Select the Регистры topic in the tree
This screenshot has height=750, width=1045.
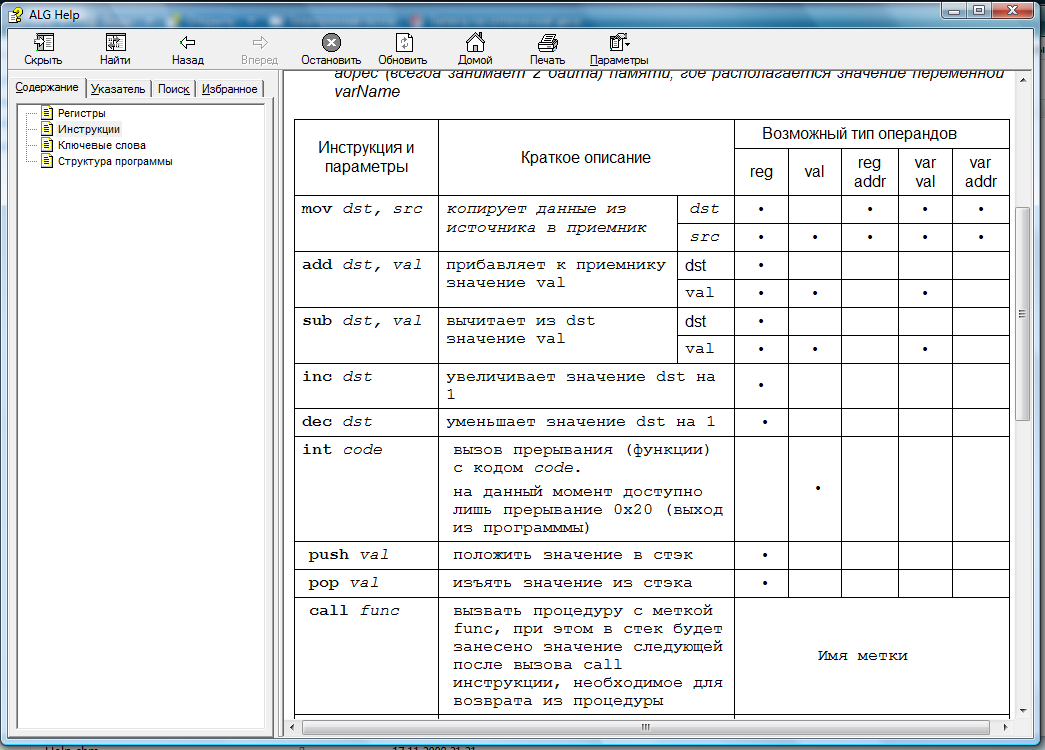(x=81, y=113)
